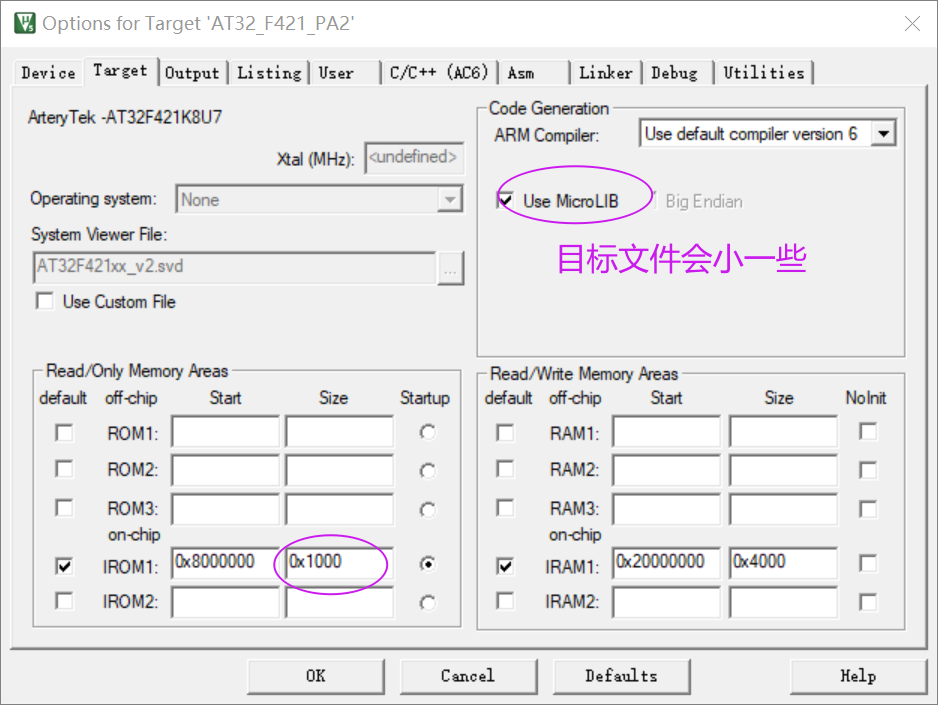Click the Cancel button
Screen dimensions: 938x705
click(468, 676)
